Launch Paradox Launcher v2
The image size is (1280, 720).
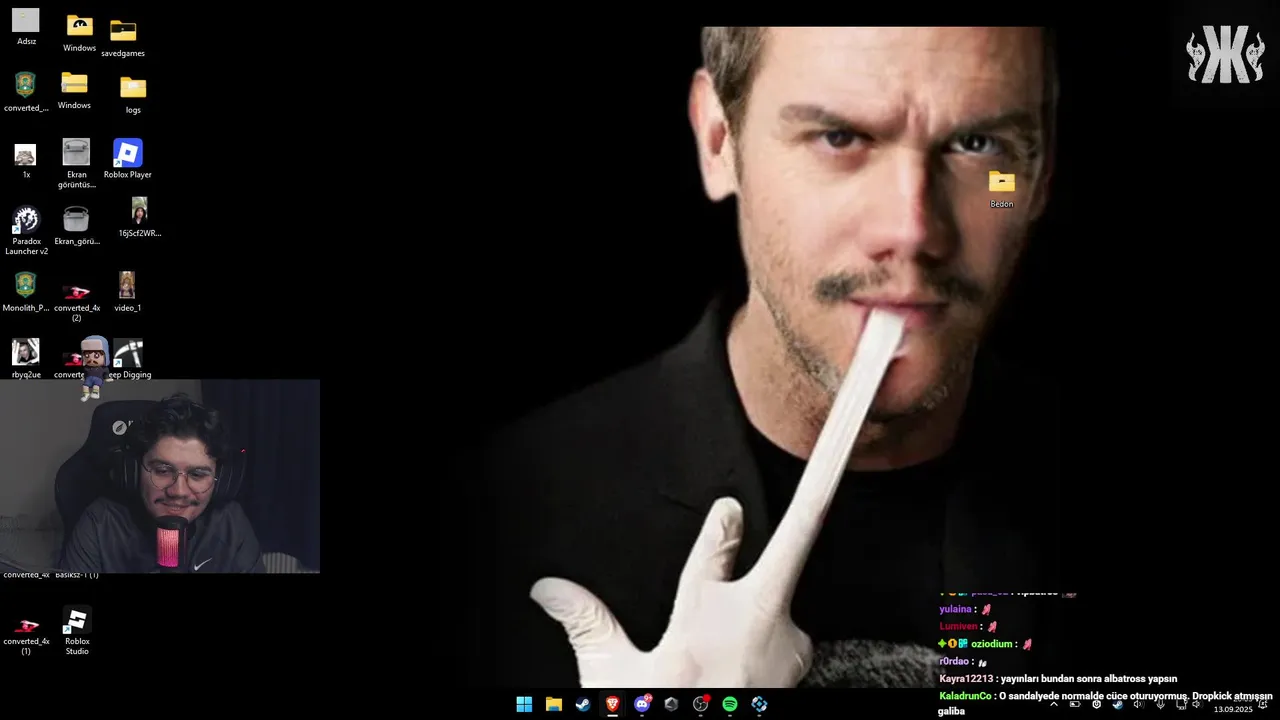pyautogui.click(x=26, y=230)
